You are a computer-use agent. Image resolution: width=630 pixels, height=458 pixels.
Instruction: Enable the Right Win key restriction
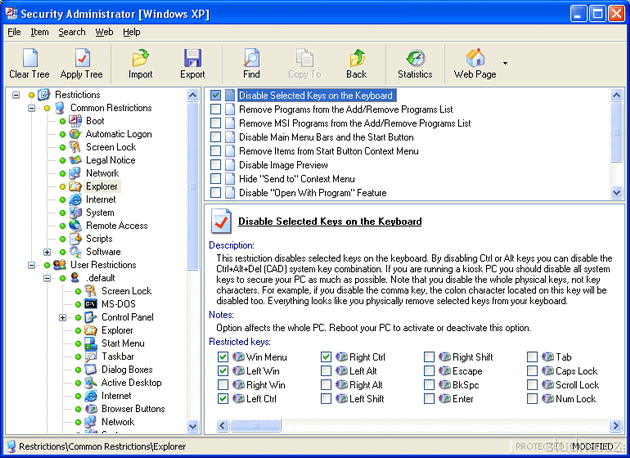[223, 384]
